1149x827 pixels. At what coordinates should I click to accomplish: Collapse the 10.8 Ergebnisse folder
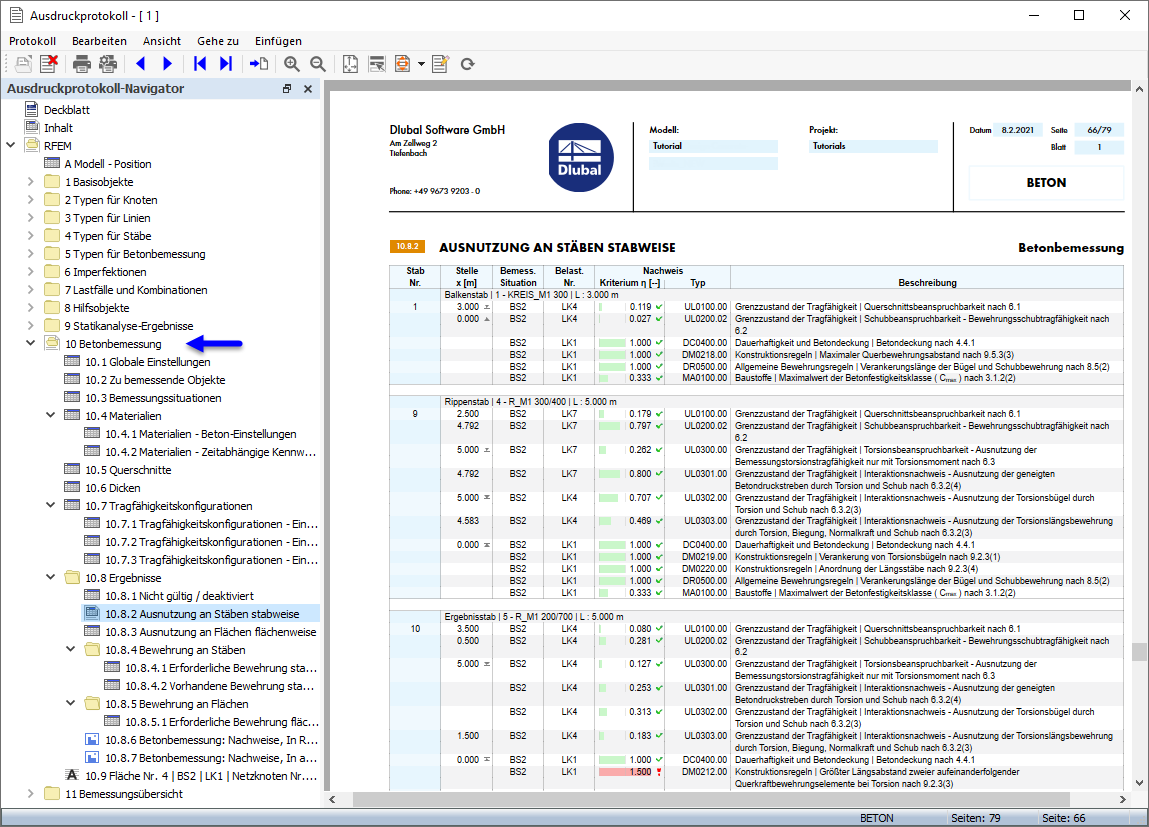51,577
